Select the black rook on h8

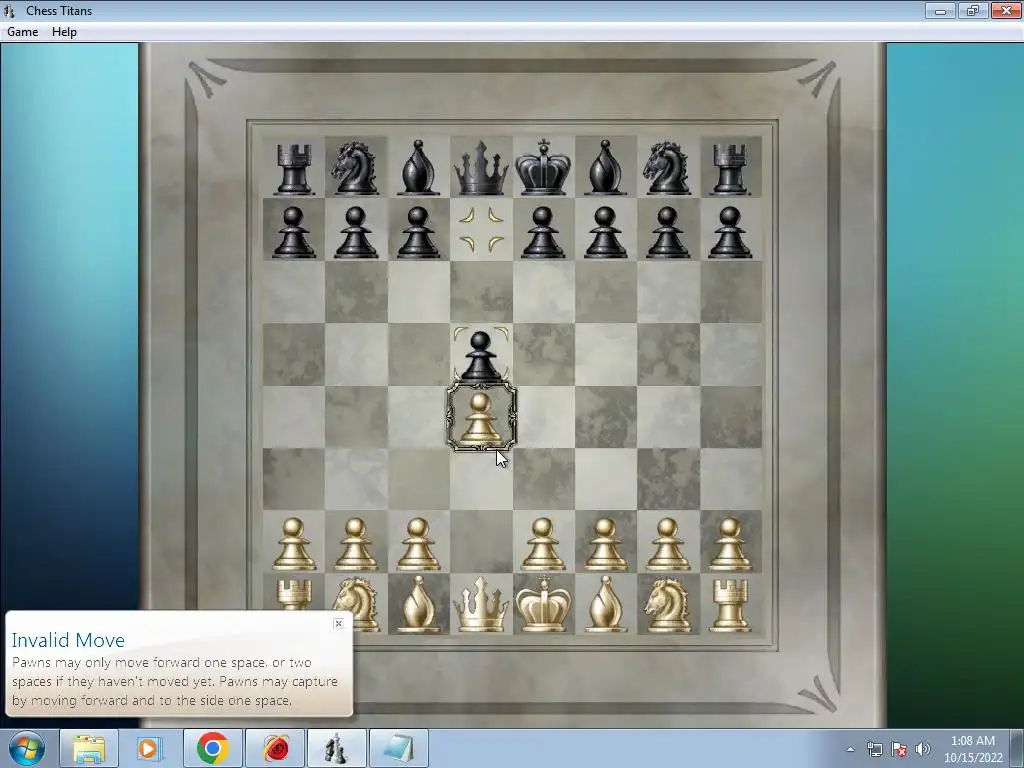point(729,170)
